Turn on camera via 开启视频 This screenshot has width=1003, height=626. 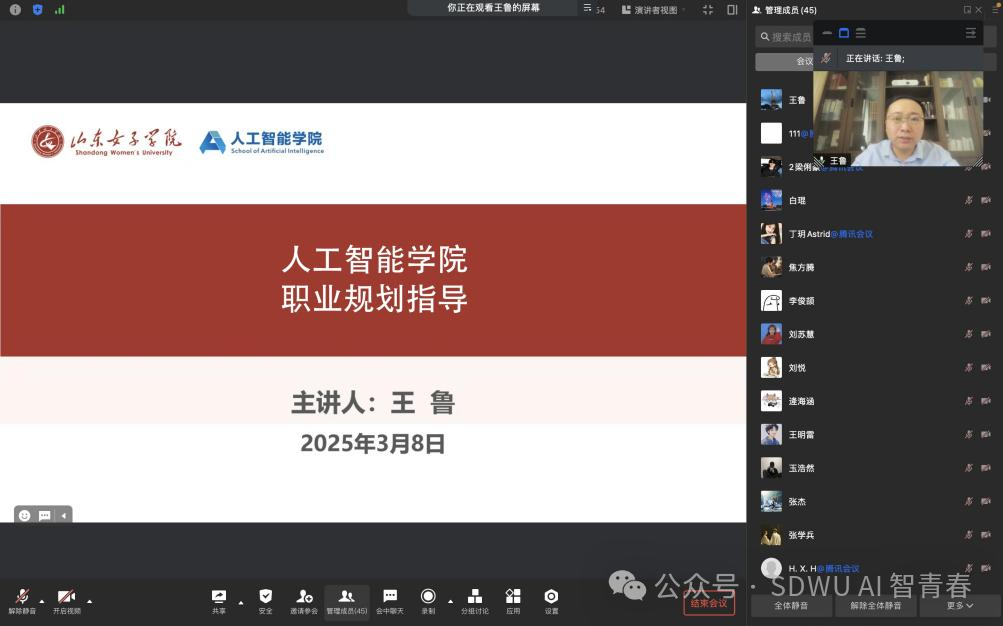66,597
